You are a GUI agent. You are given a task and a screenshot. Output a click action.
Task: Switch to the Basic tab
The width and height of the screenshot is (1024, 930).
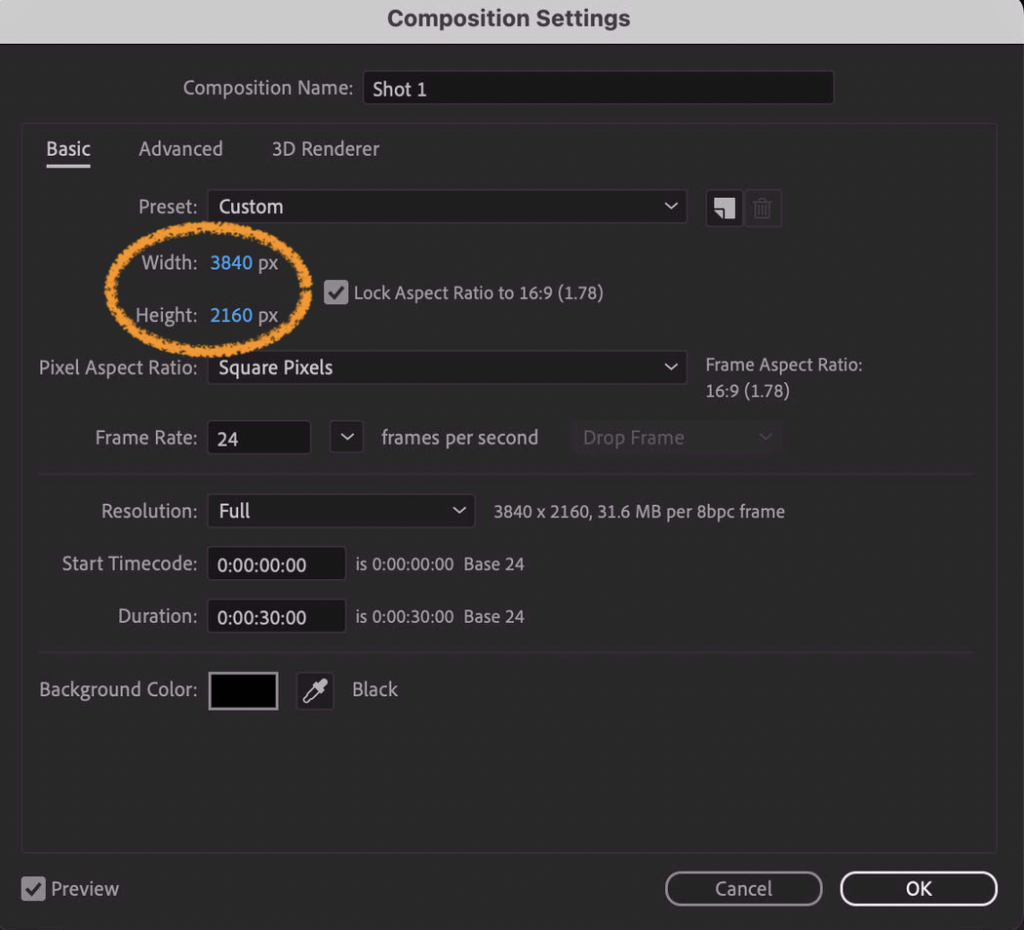[68, 149]
